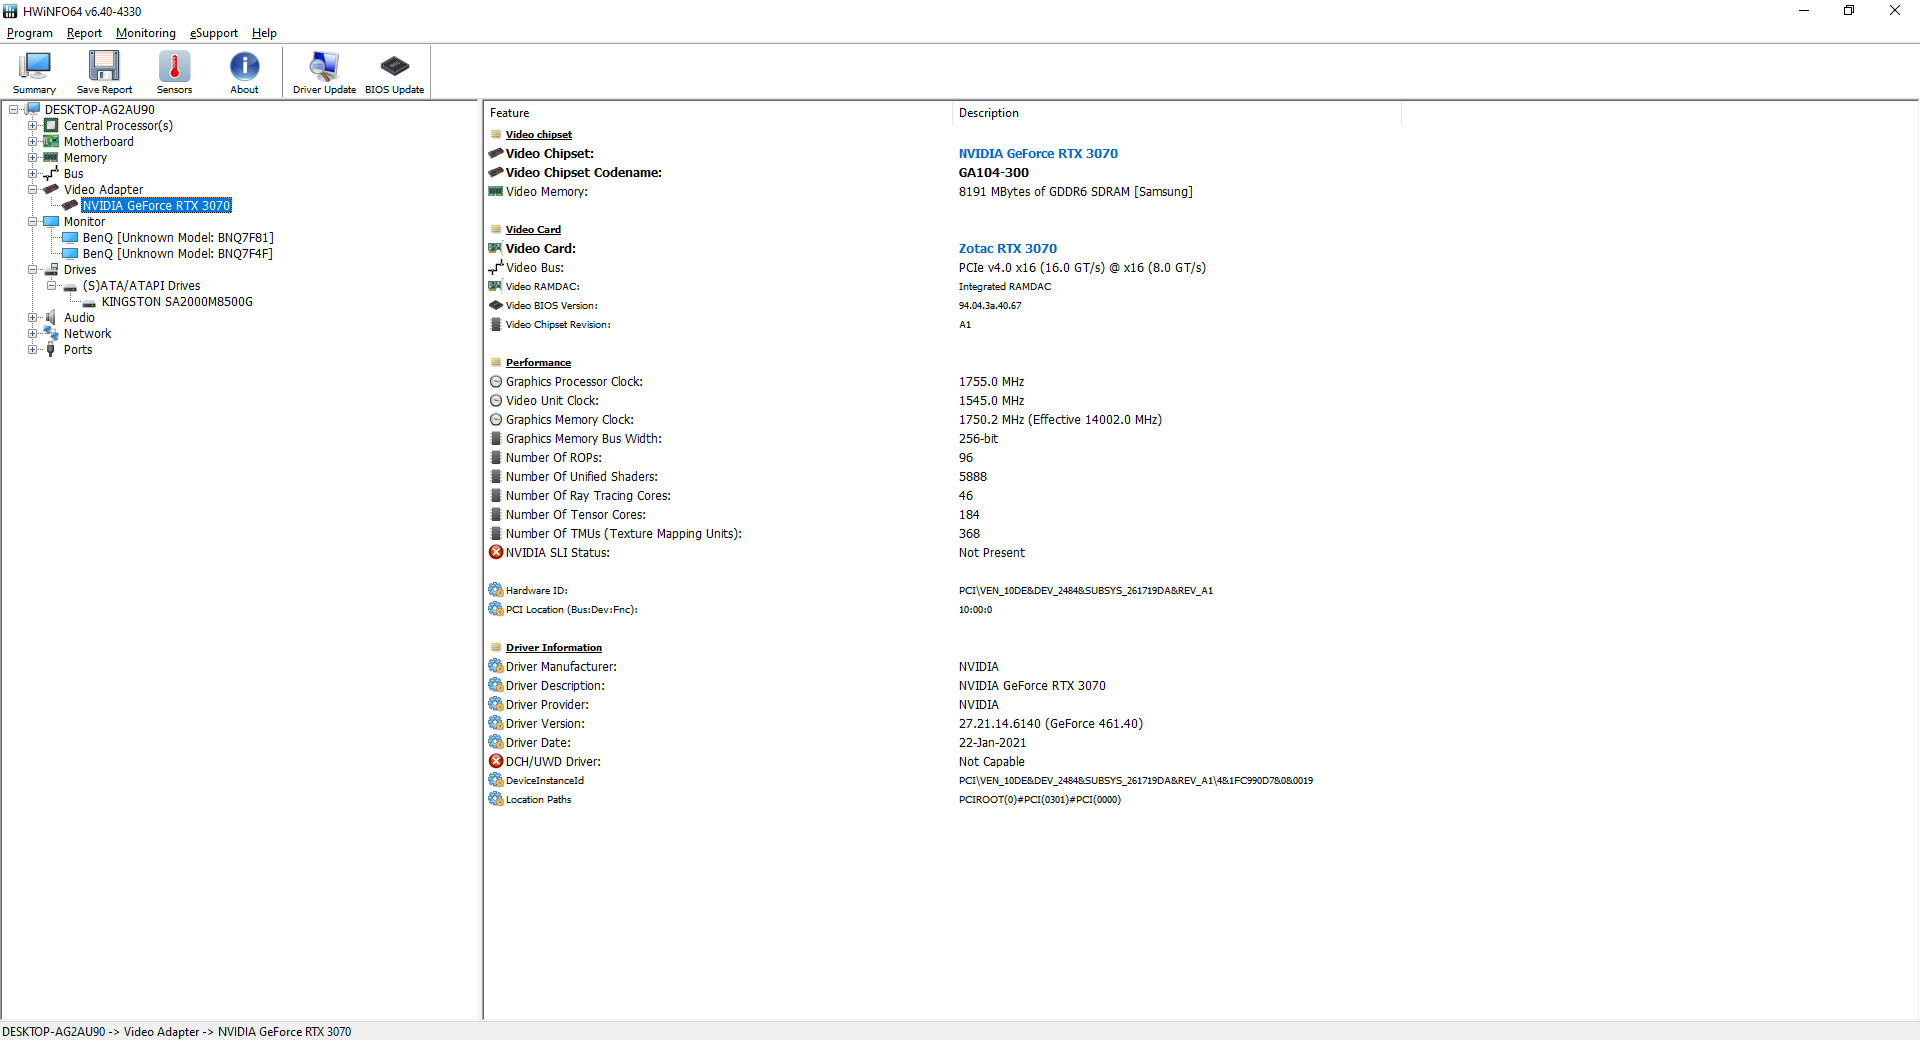
Task: Click the Driver Information section heading
Action: 554,647
